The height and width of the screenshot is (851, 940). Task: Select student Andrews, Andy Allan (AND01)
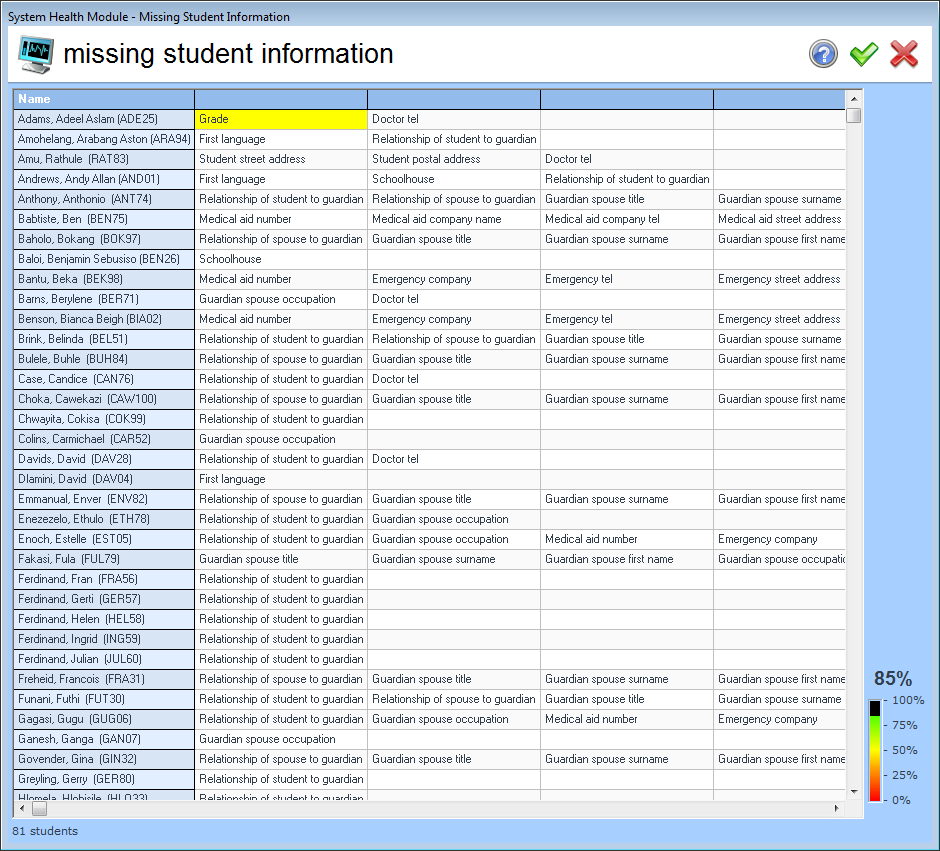tap(104, 179)
